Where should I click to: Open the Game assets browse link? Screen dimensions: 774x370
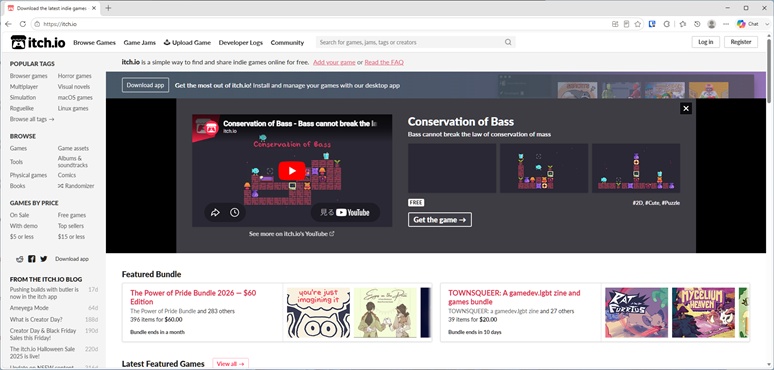tap(74, 148)
